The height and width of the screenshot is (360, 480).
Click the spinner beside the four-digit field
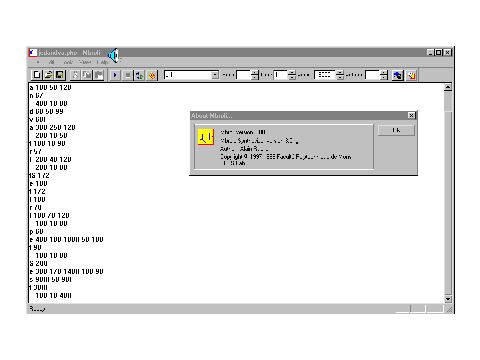coord(340,75)
